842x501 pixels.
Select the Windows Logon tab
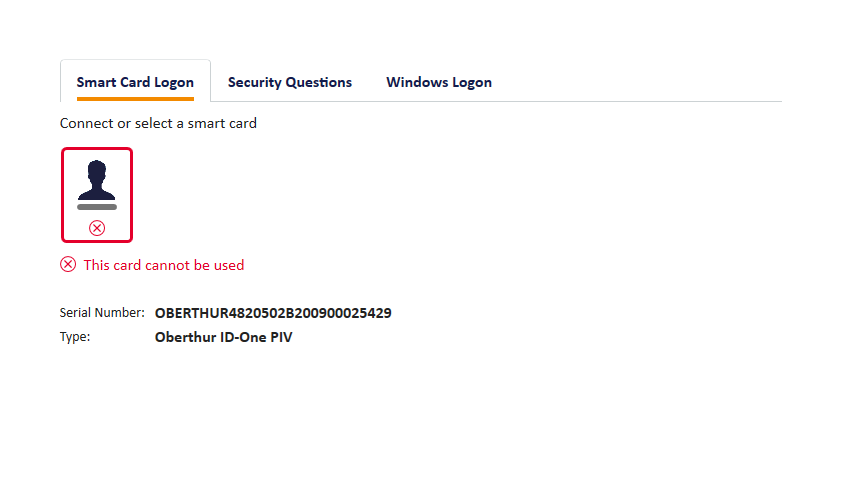(x=439, y=82)
